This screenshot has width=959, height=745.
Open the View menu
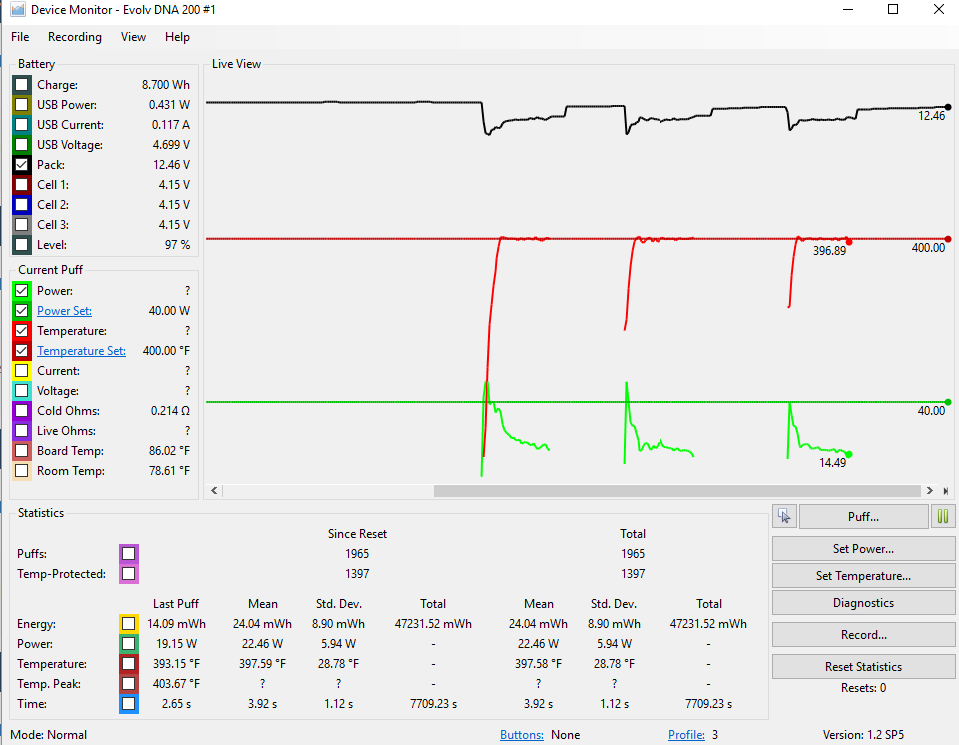(x=133, y=37)
